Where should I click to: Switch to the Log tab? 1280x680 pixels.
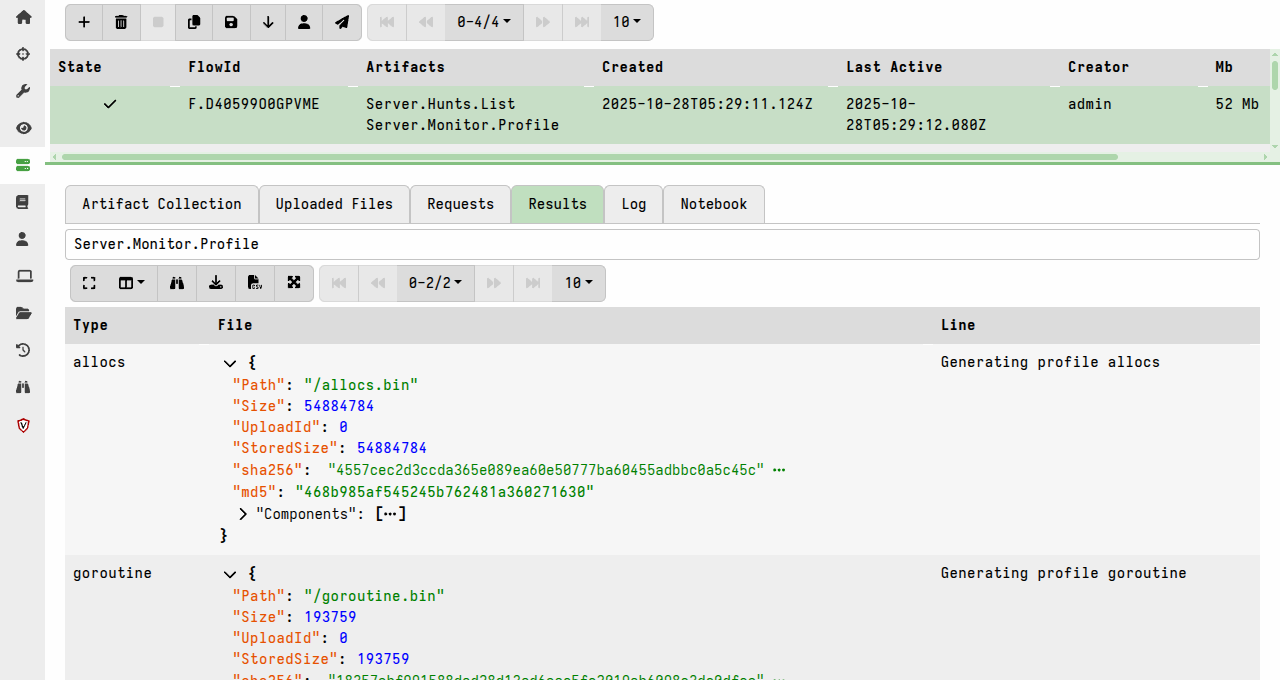click(x=633, y=204)
